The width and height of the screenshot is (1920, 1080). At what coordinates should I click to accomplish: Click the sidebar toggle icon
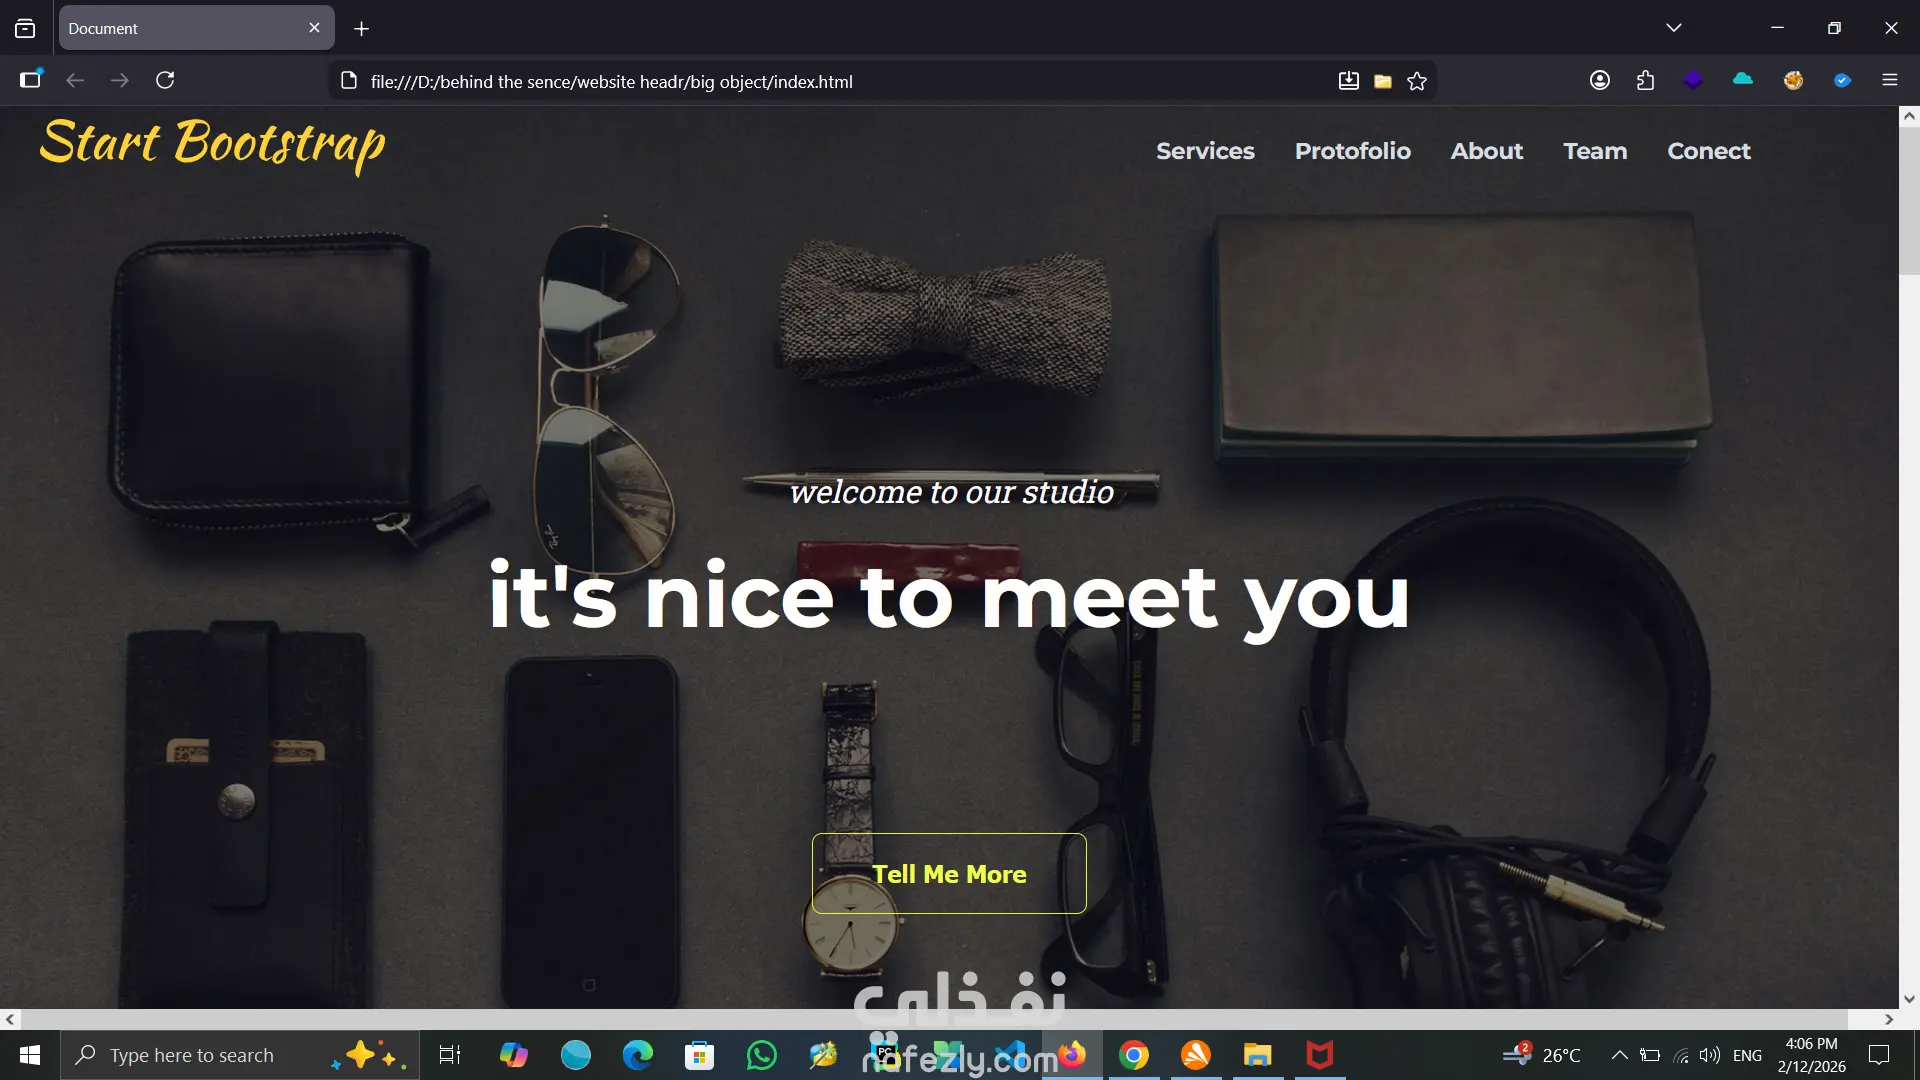pos(30,80)
